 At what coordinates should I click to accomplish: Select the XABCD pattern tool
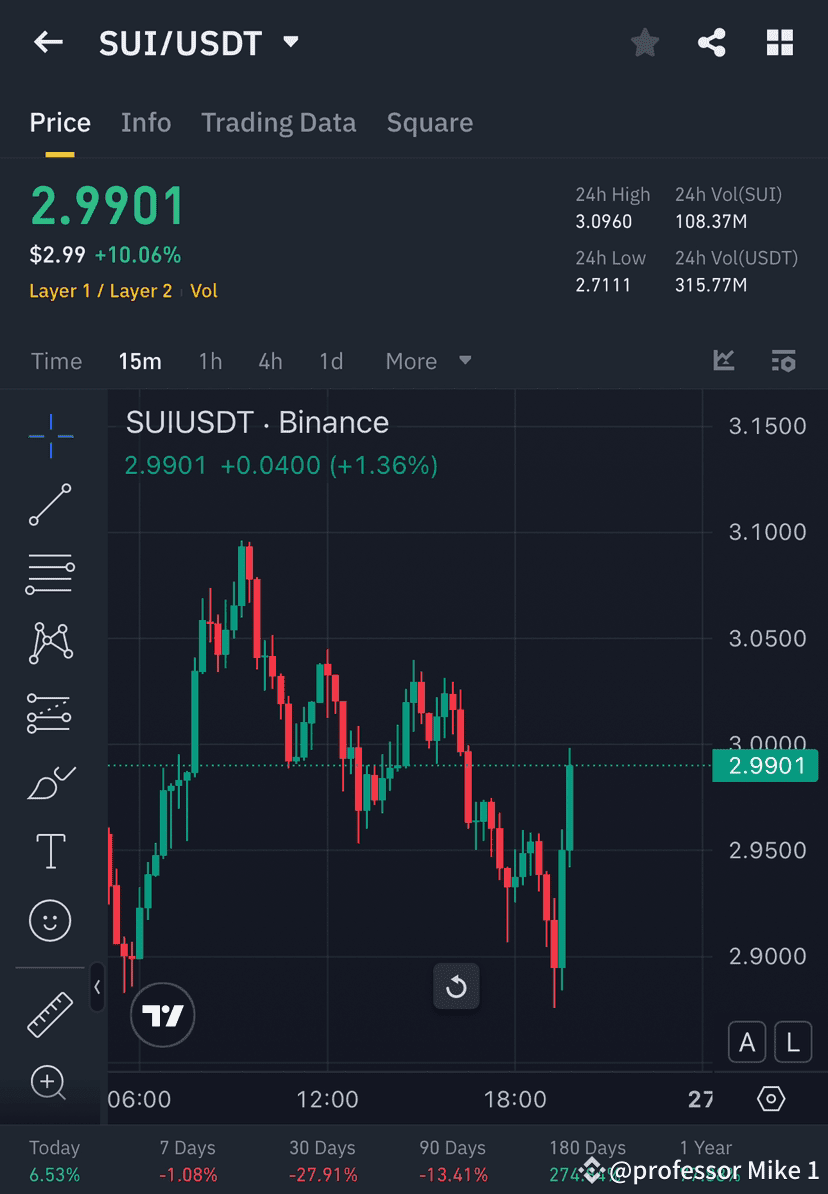pos(50,643)
